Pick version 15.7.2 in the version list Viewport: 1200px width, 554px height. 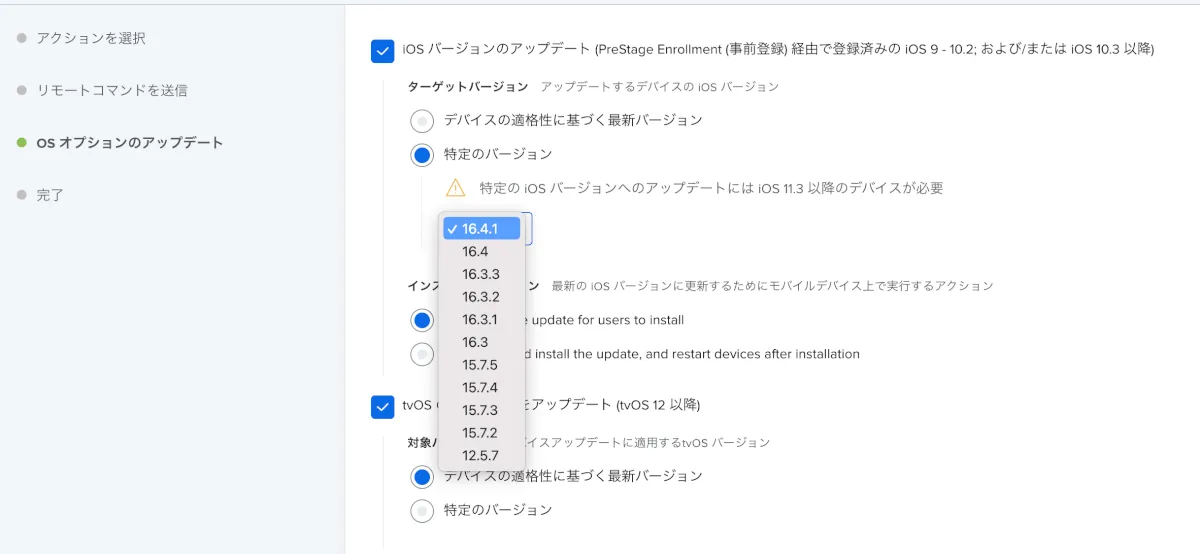[x=481, y=433]
